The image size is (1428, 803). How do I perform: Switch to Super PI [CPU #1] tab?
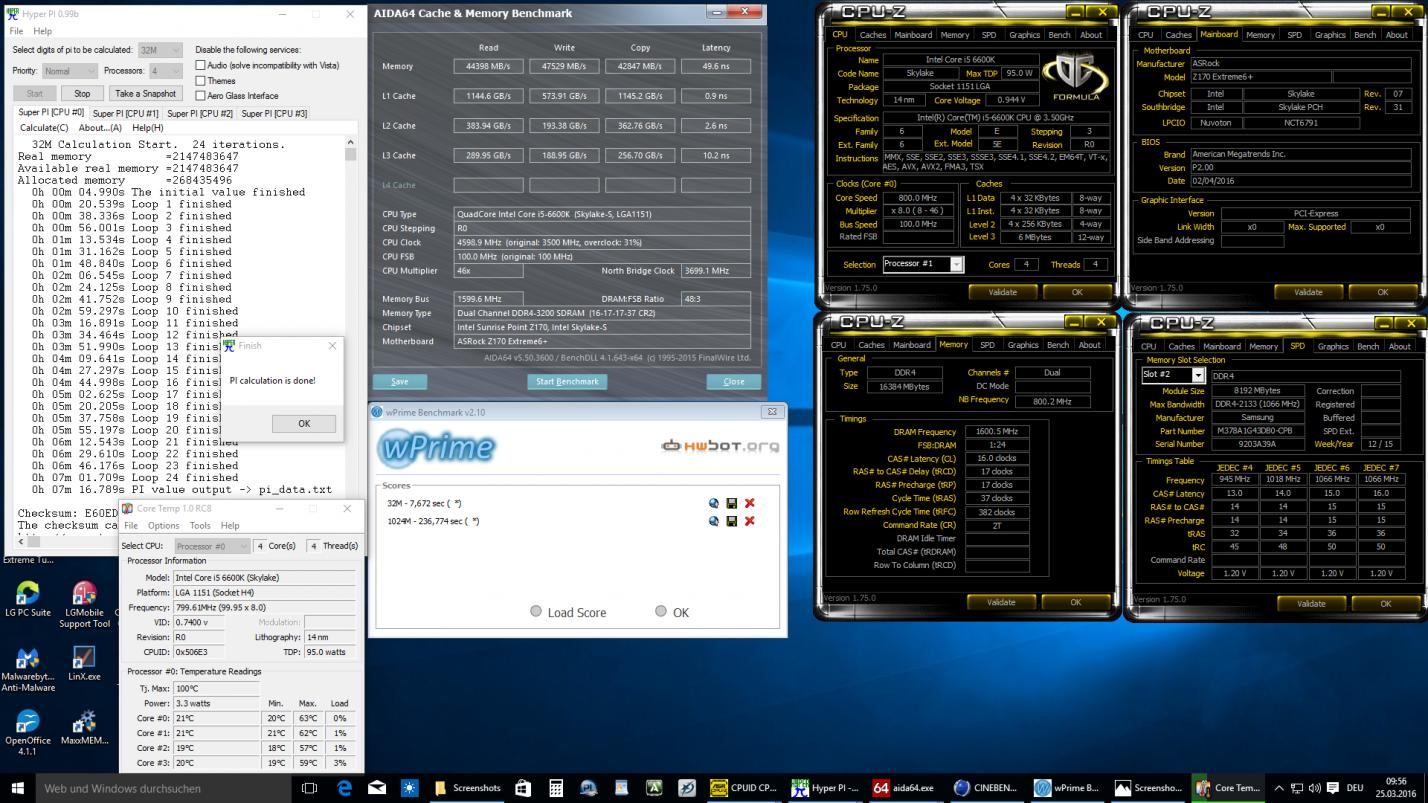pyautogui.click(x=126, y=114)
